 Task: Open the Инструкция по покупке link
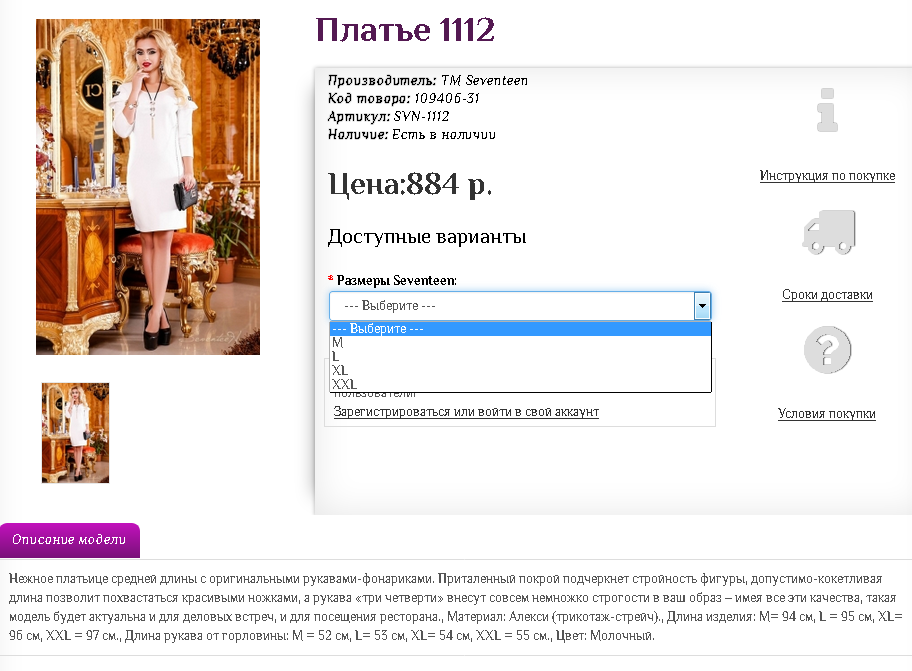click(827, 175)
